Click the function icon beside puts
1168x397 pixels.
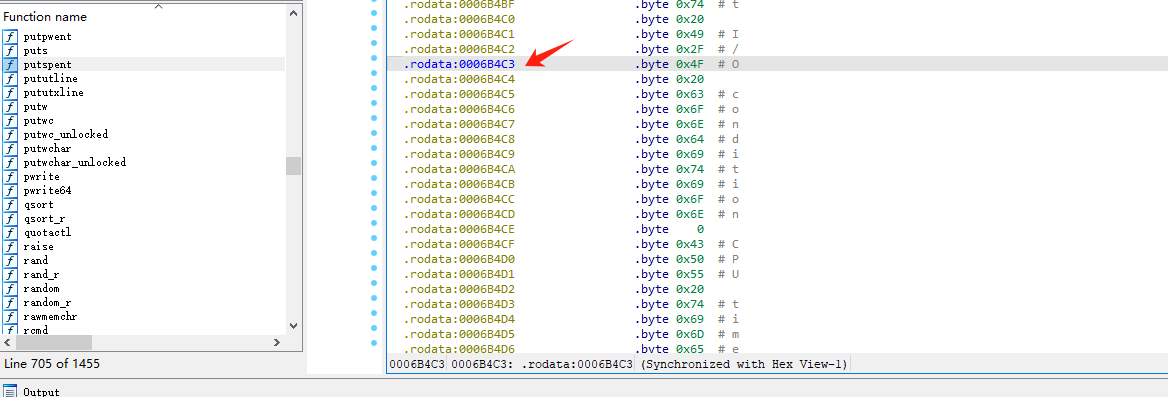pyautogui.click(x=10, y=51)
